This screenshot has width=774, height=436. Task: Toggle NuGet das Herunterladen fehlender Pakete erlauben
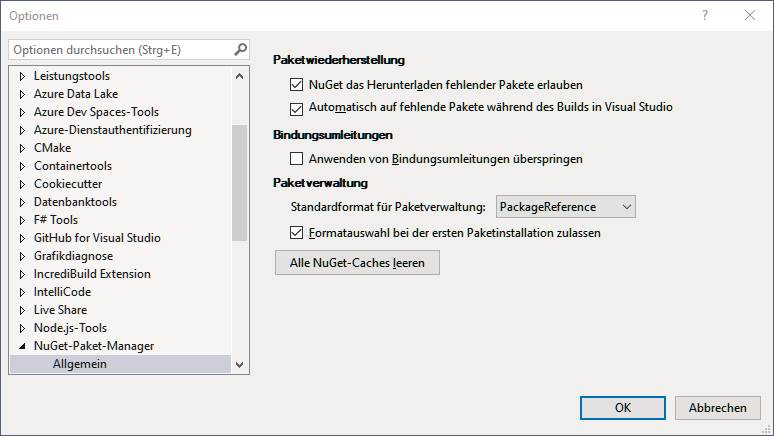pos(296,85)
